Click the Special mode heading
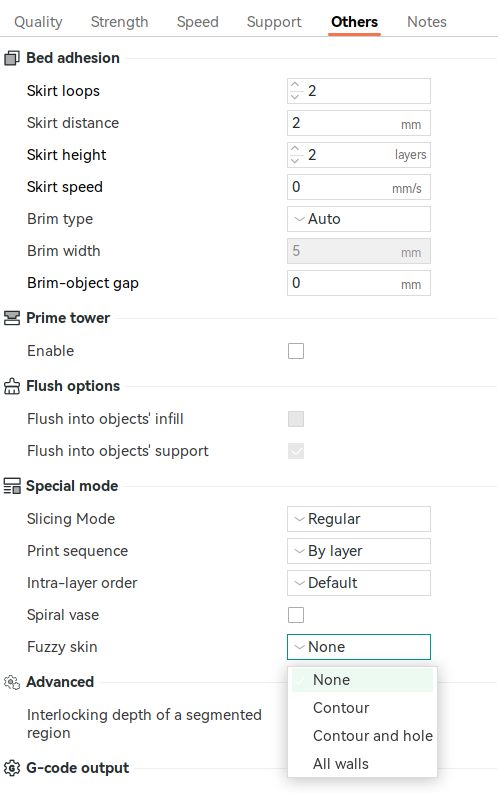The width and height of the screenshot is (498, 793). click(72, 486)
